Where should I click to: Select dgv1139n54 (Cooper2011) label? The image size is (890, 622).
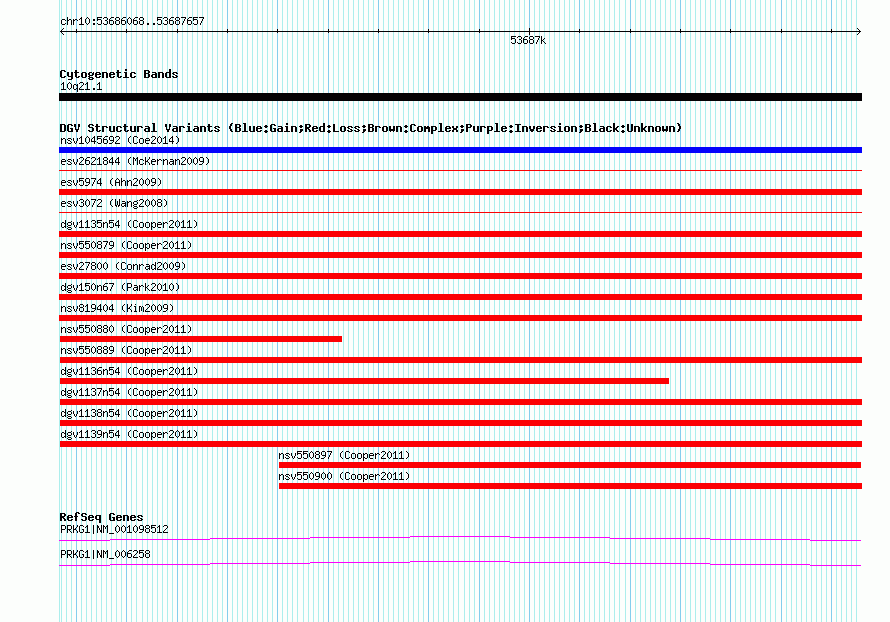pos(129,434)
